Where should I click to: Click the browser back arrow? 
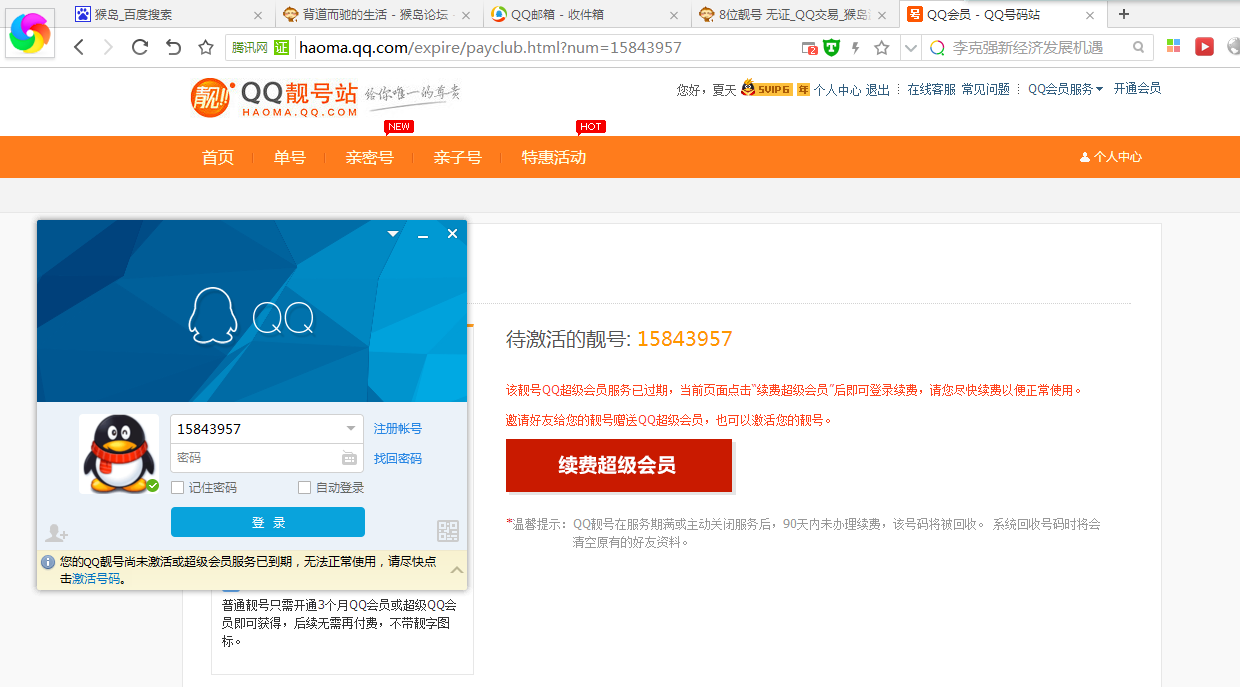[79, 47]
